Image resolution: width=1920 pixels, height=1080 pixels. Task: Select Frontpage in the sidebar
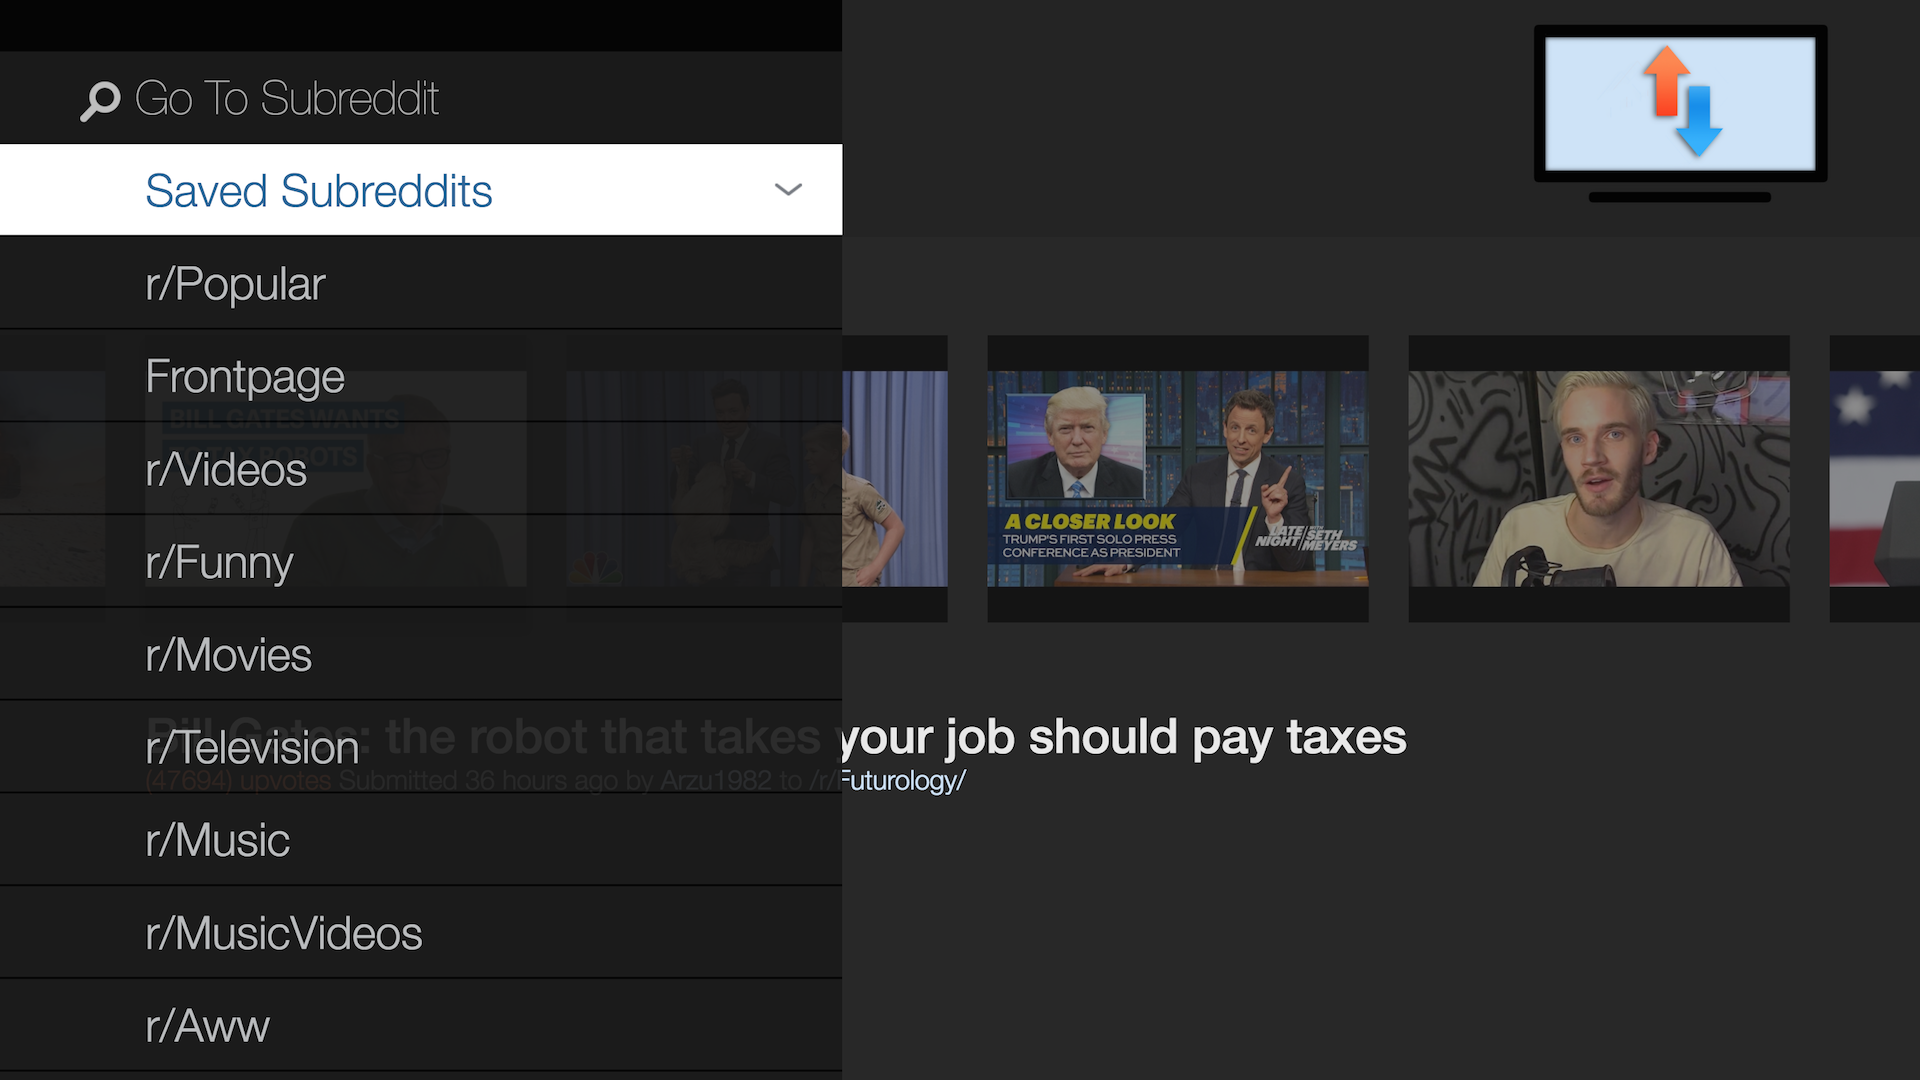pos(245,377)
